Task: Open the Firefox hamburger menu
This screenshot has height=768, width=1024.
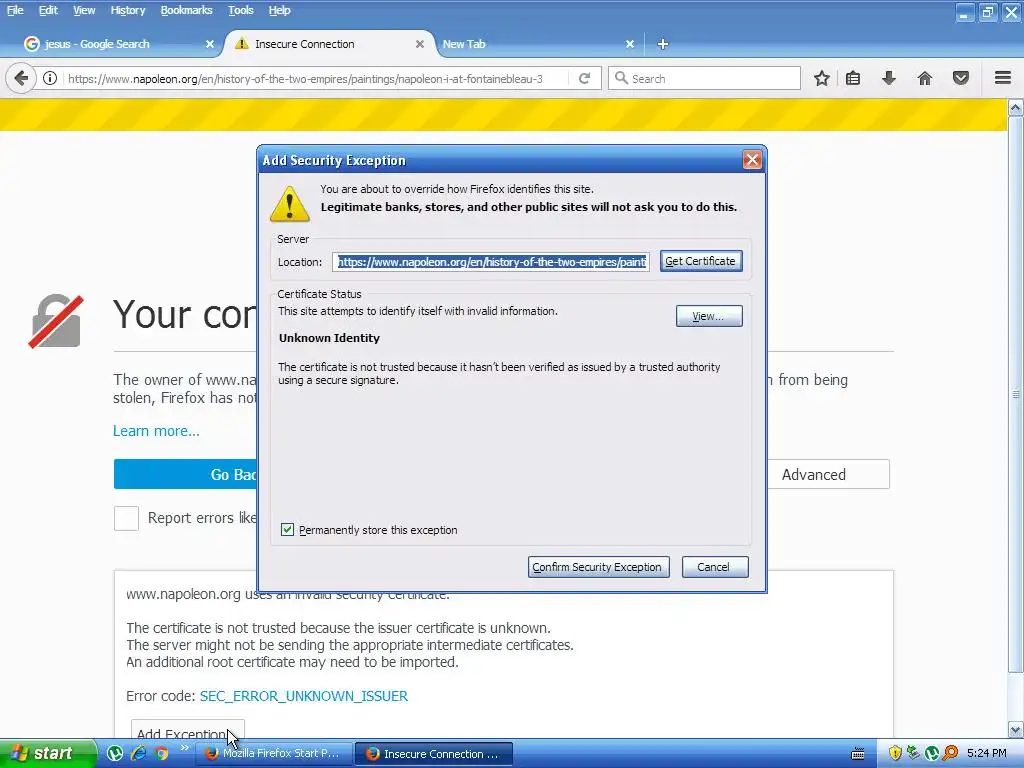Action: point(1003,78)
